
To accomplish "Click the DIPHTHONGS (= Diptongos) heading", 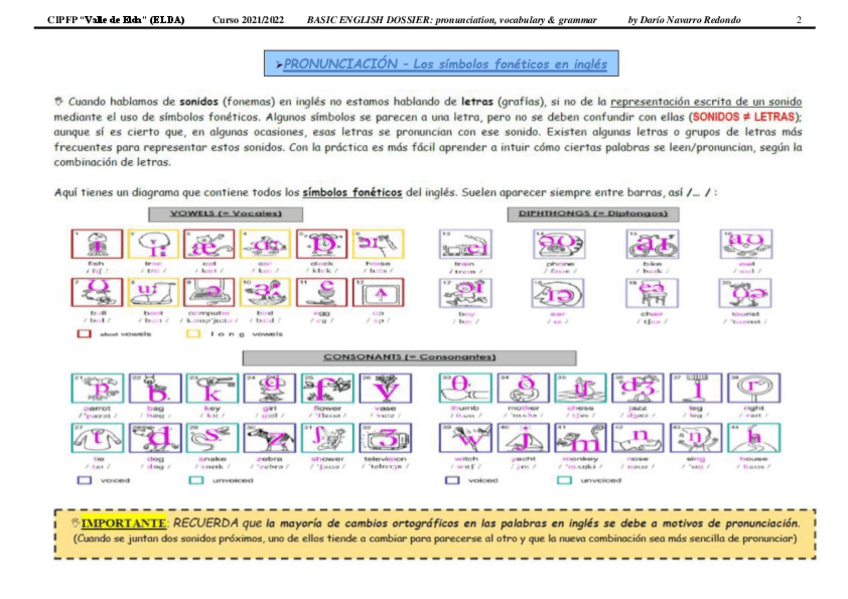I will point(593,214).
